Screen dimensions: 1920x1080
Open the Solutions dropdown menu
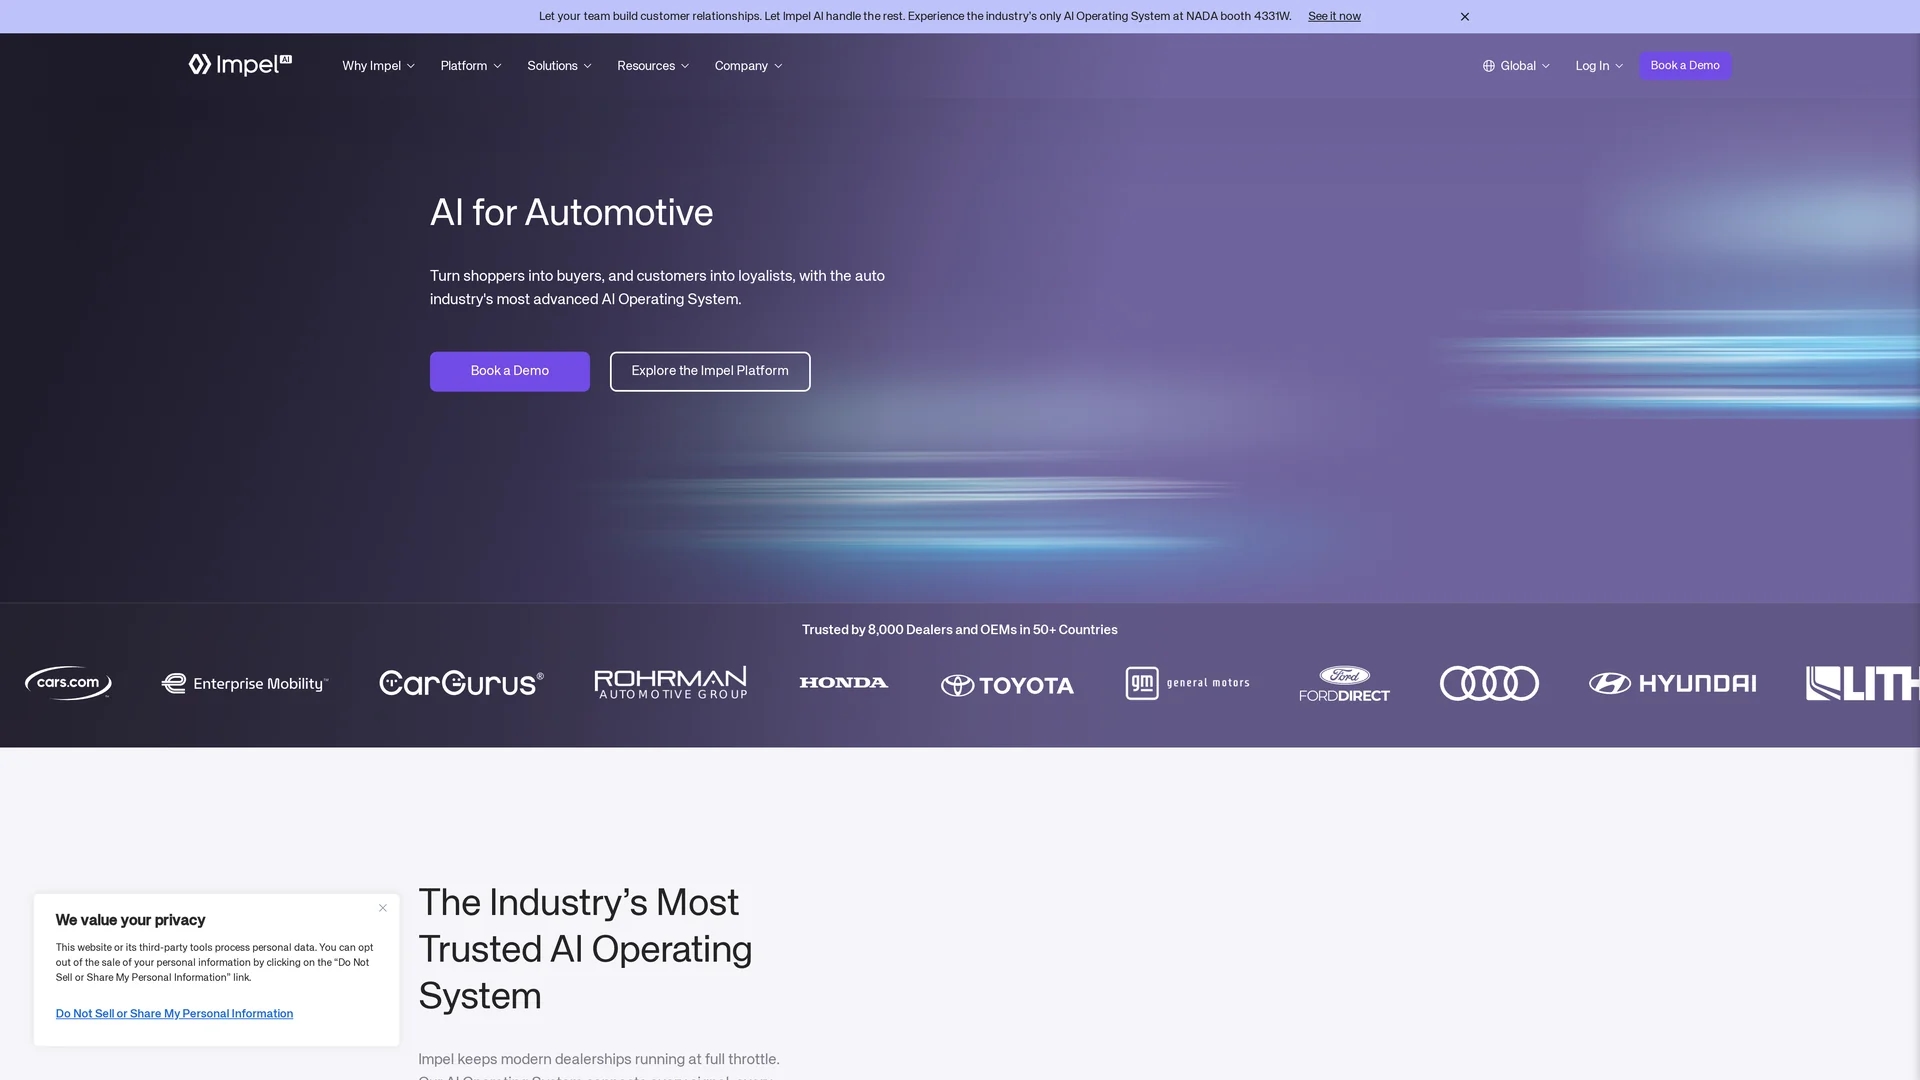[559, 66]
